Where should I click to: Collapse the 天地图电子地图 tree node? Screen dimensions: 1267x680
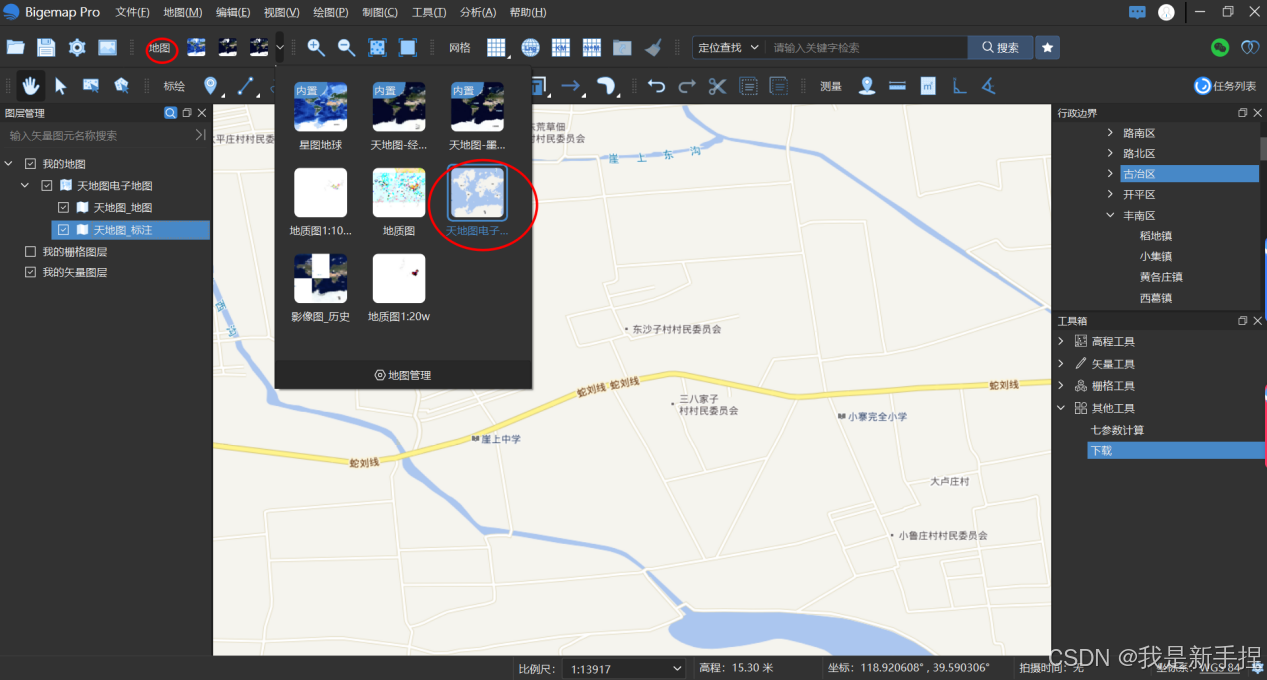[x=26, y=186]
